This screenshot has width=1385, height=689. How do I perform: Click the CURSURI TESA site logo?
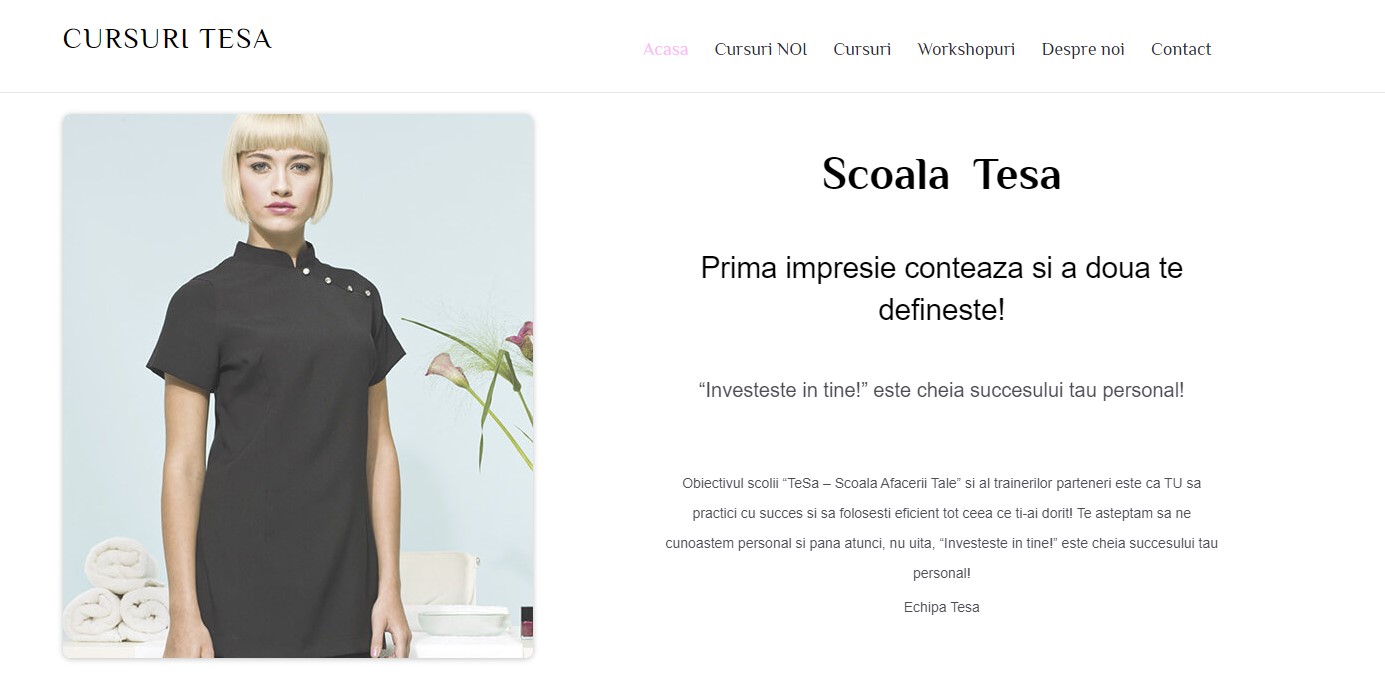[167, 39]
